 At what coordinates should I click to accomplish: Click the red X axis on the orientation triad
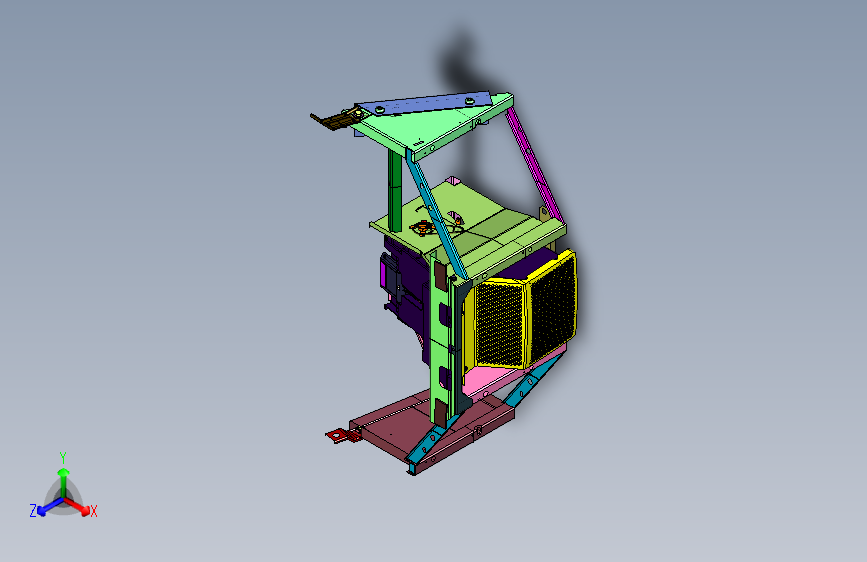click(76, 506)
